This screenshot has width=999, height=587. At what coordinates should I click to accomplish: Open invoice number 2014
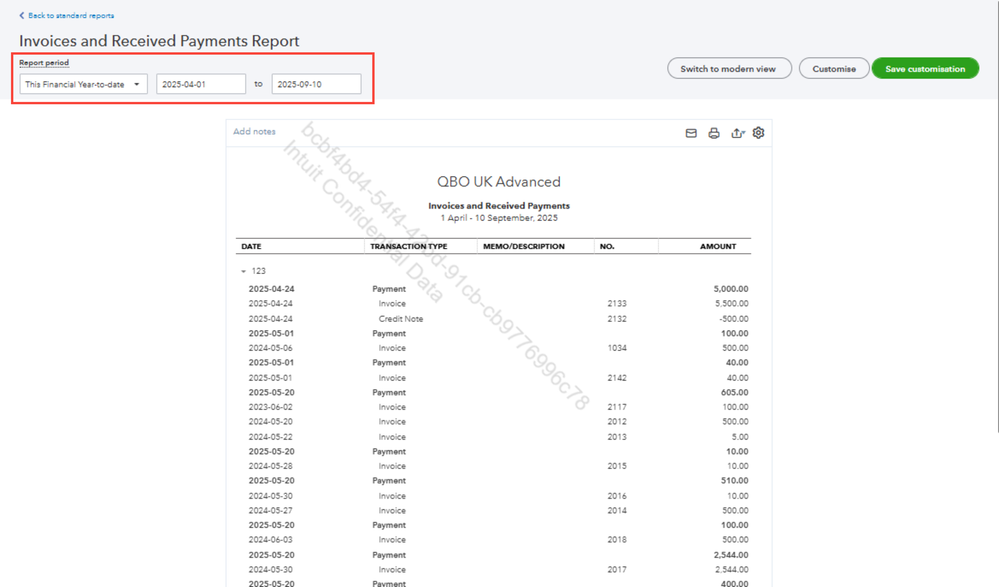[x=617, y=511]
